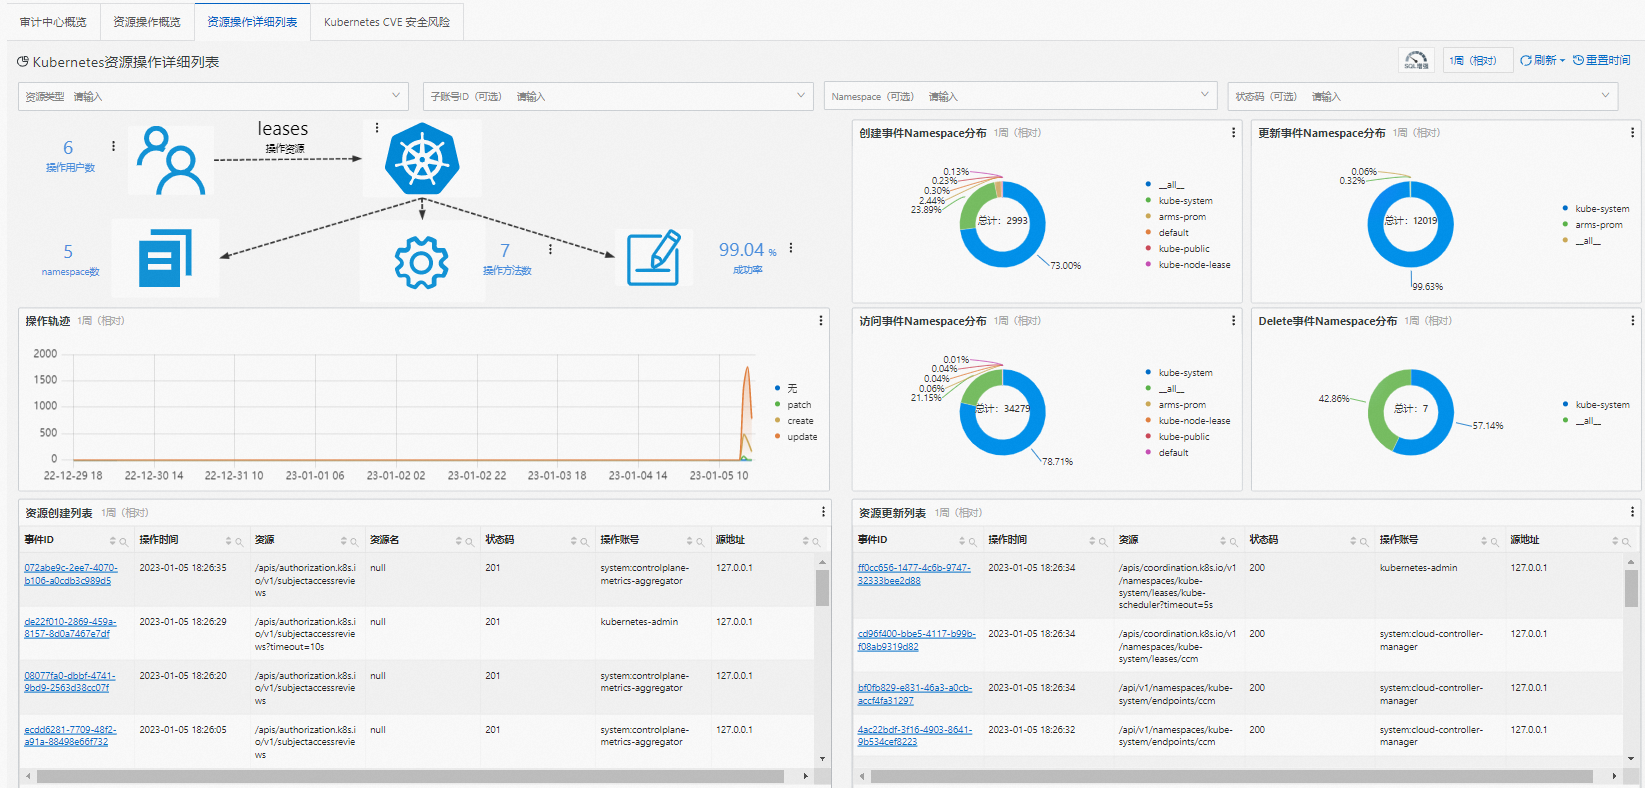Sort 资源创建列表 by 状态码 column
This screenshot has height=788, width=1645.
coord(574,541)
